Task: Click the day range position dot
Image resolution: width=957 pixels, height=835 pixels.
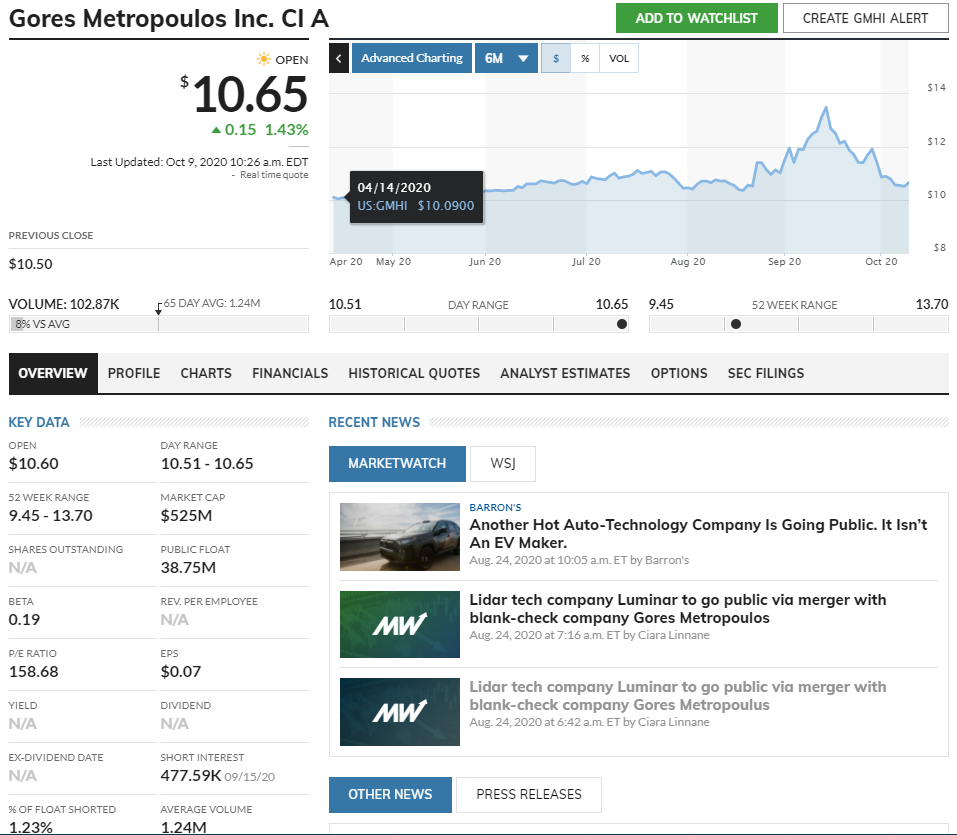Action: point(622,324)
